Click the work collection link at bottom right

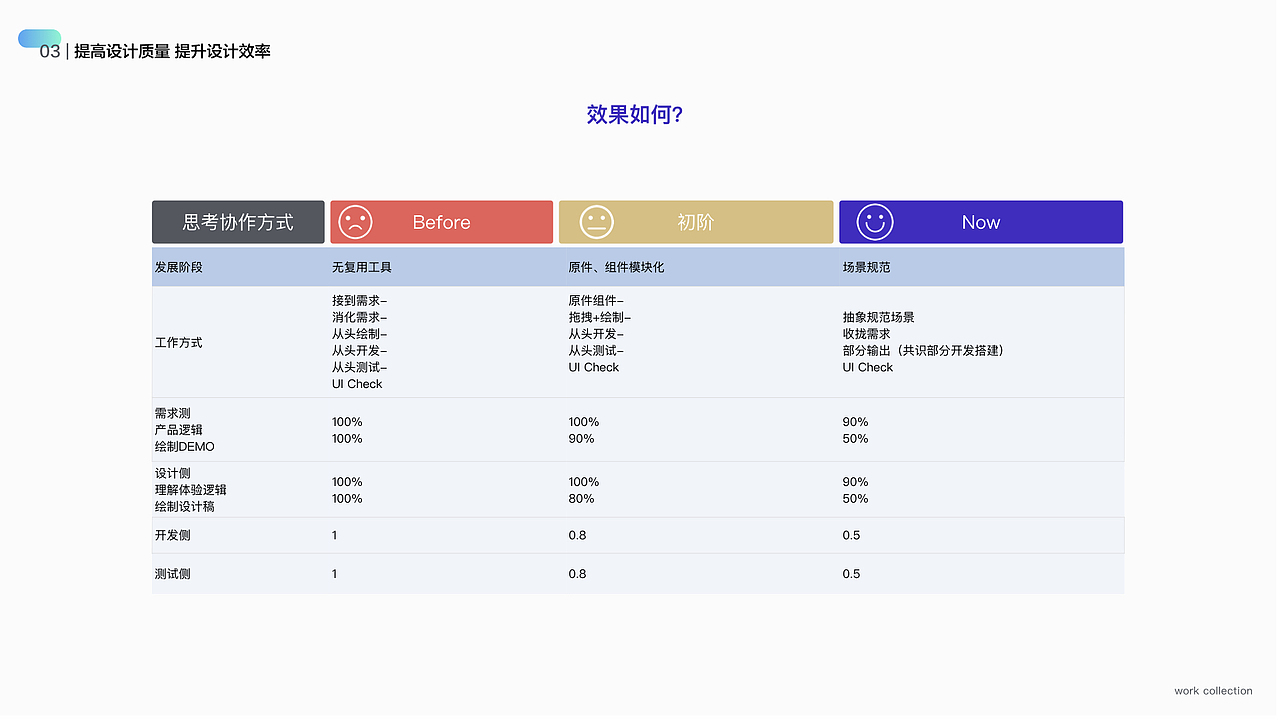(x=1212, y=690)
